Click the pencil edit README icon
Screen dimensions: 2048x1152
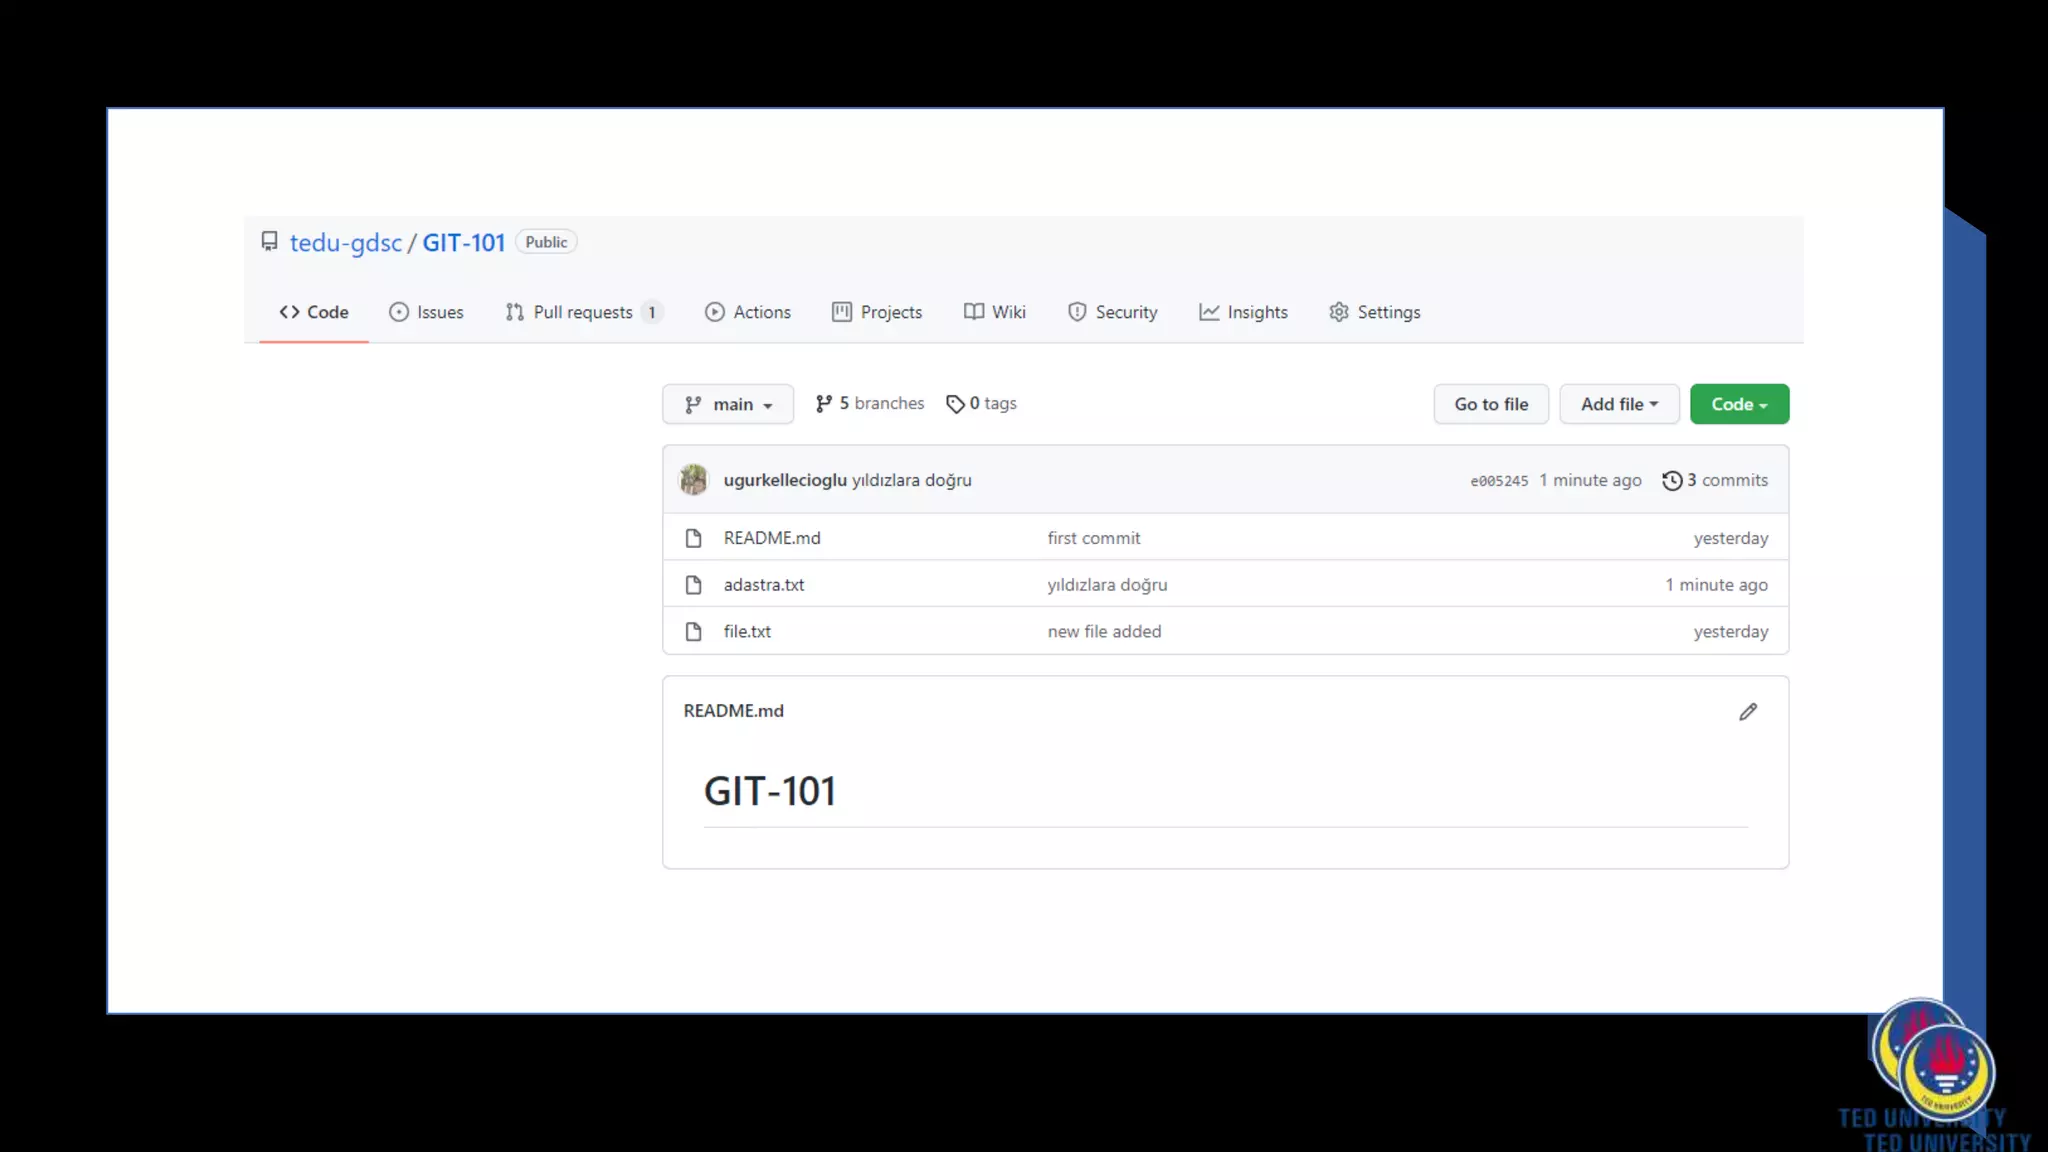[1747, 712]
